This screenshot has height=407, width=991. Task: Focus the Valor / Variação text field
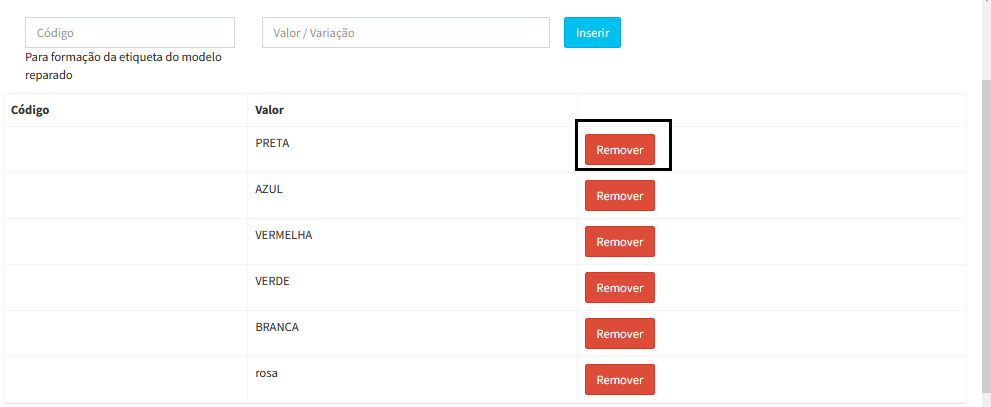pos(405,32)
